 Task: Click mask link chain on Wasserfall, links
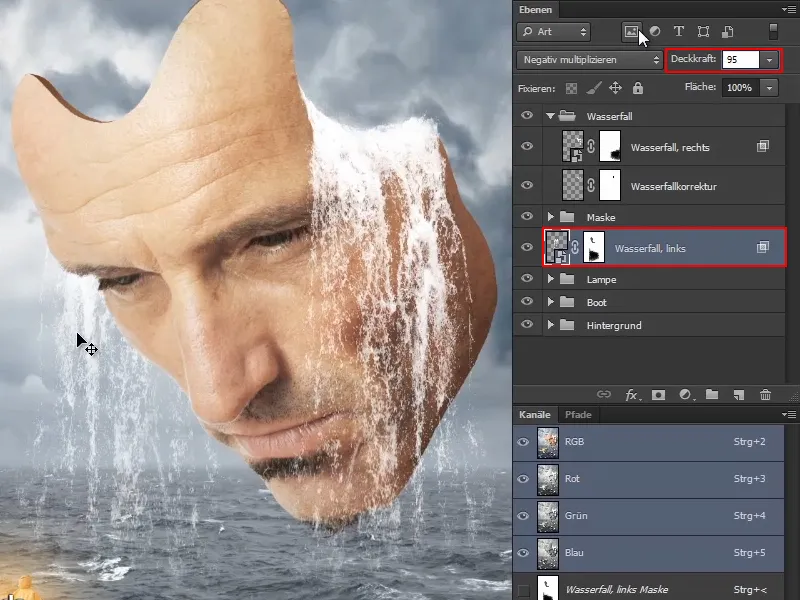coord(575,247)
